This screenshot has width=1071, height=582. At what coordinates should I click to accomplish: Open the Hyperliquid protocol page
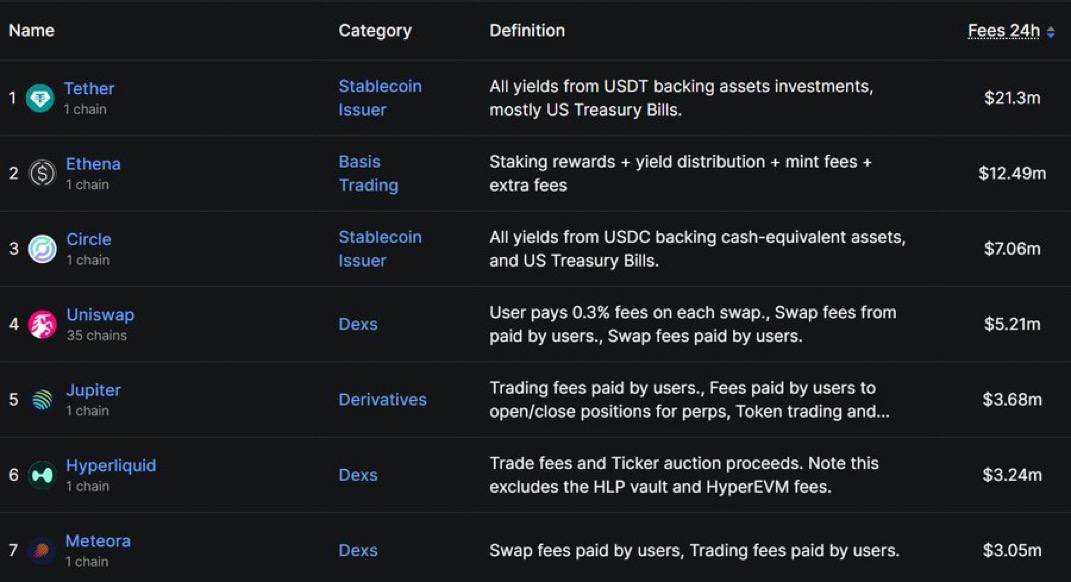[x=111, y=465]
